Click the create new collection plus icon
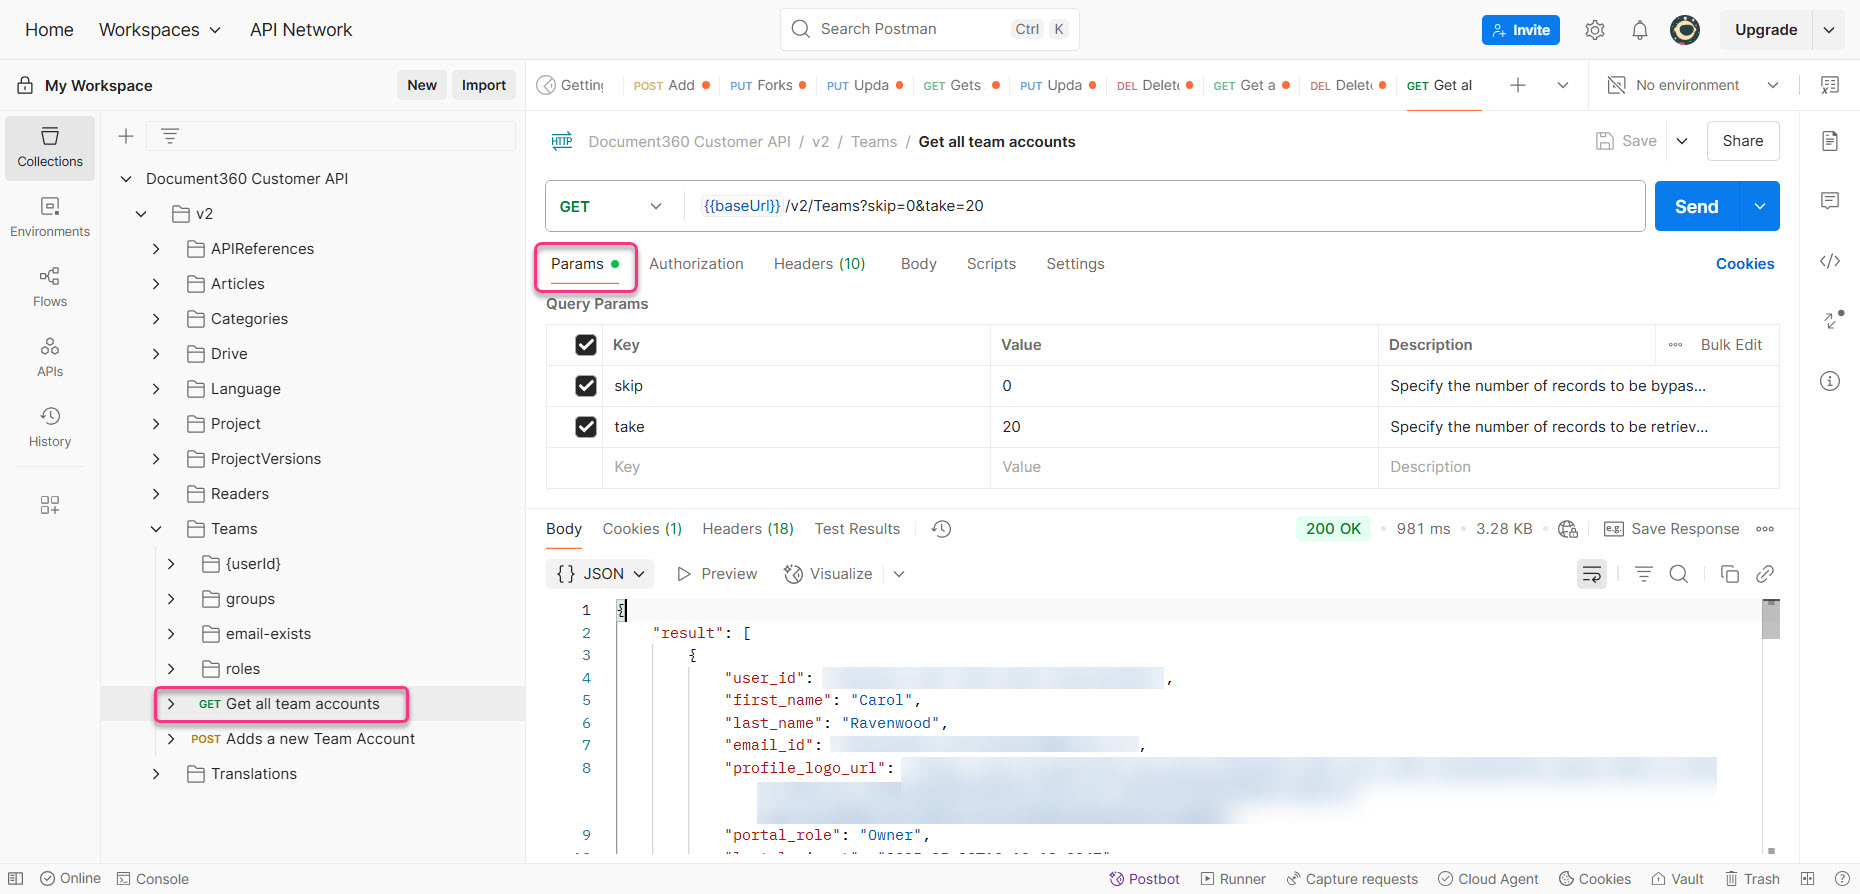This screenshot has height=894, width=1860. click(126, 136)
